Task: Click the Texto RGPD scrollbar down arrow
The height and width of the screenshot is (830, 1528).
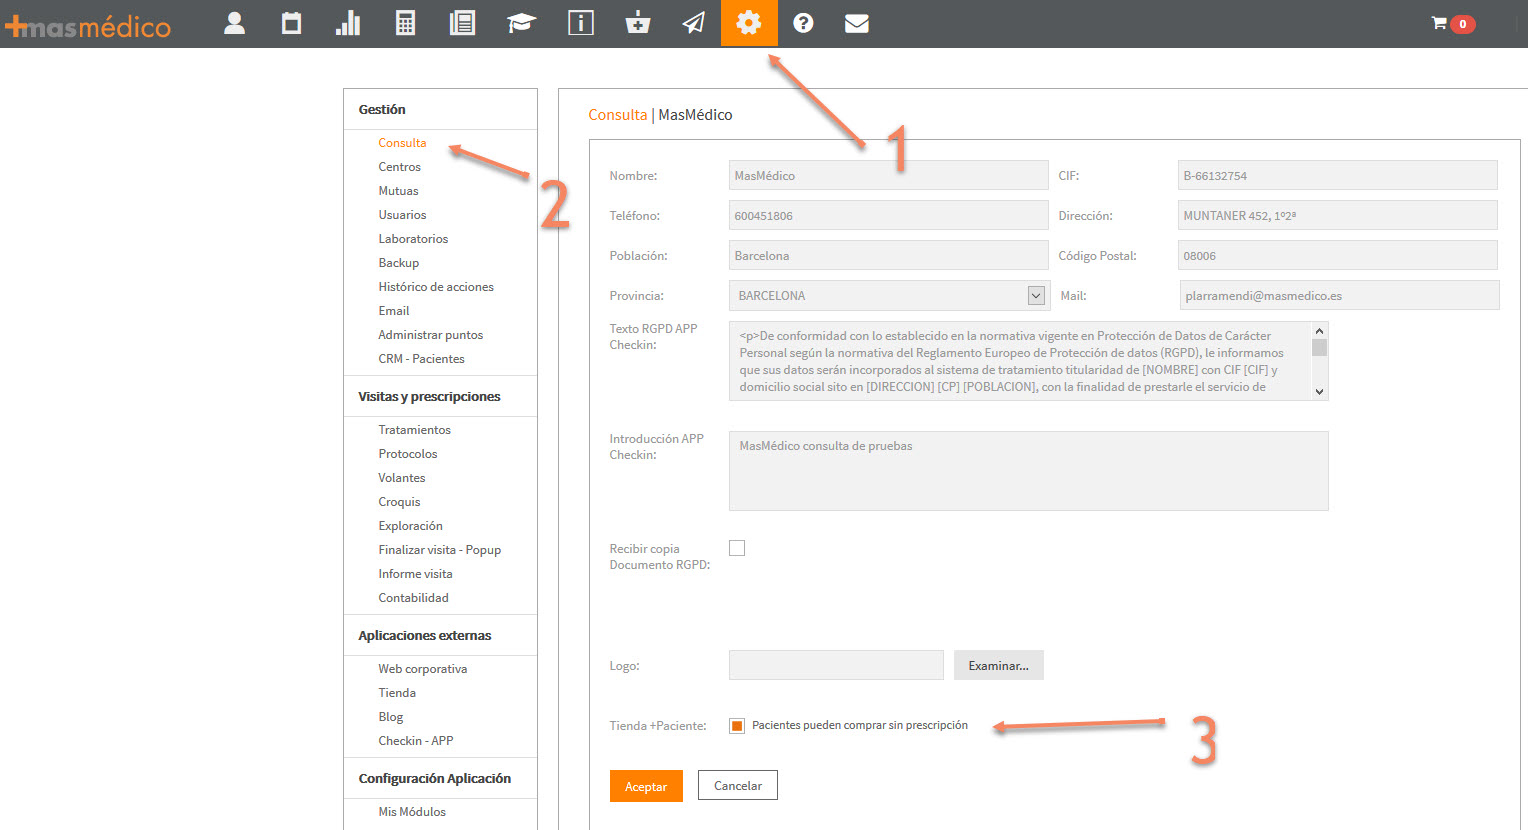Action: tap(1319, 391)
